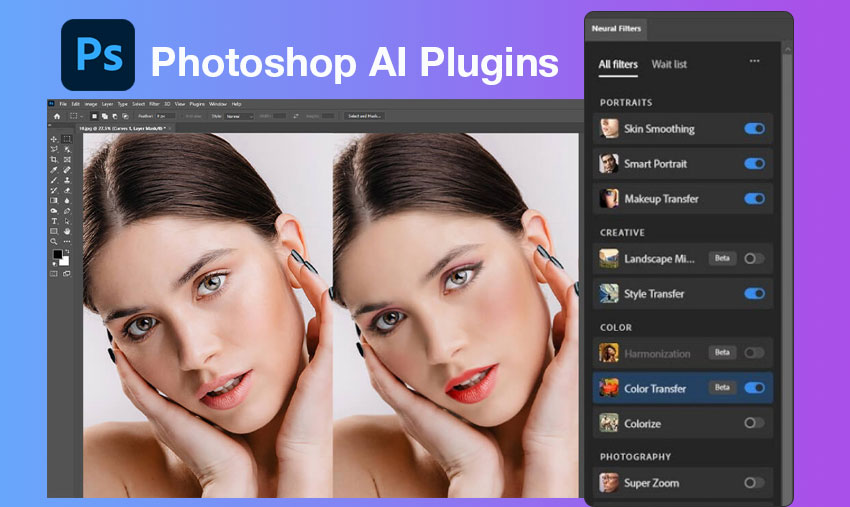Select the Hand tool
This screenshot has height=507, width=850.
pyautogui.click(x=67, y=231)
